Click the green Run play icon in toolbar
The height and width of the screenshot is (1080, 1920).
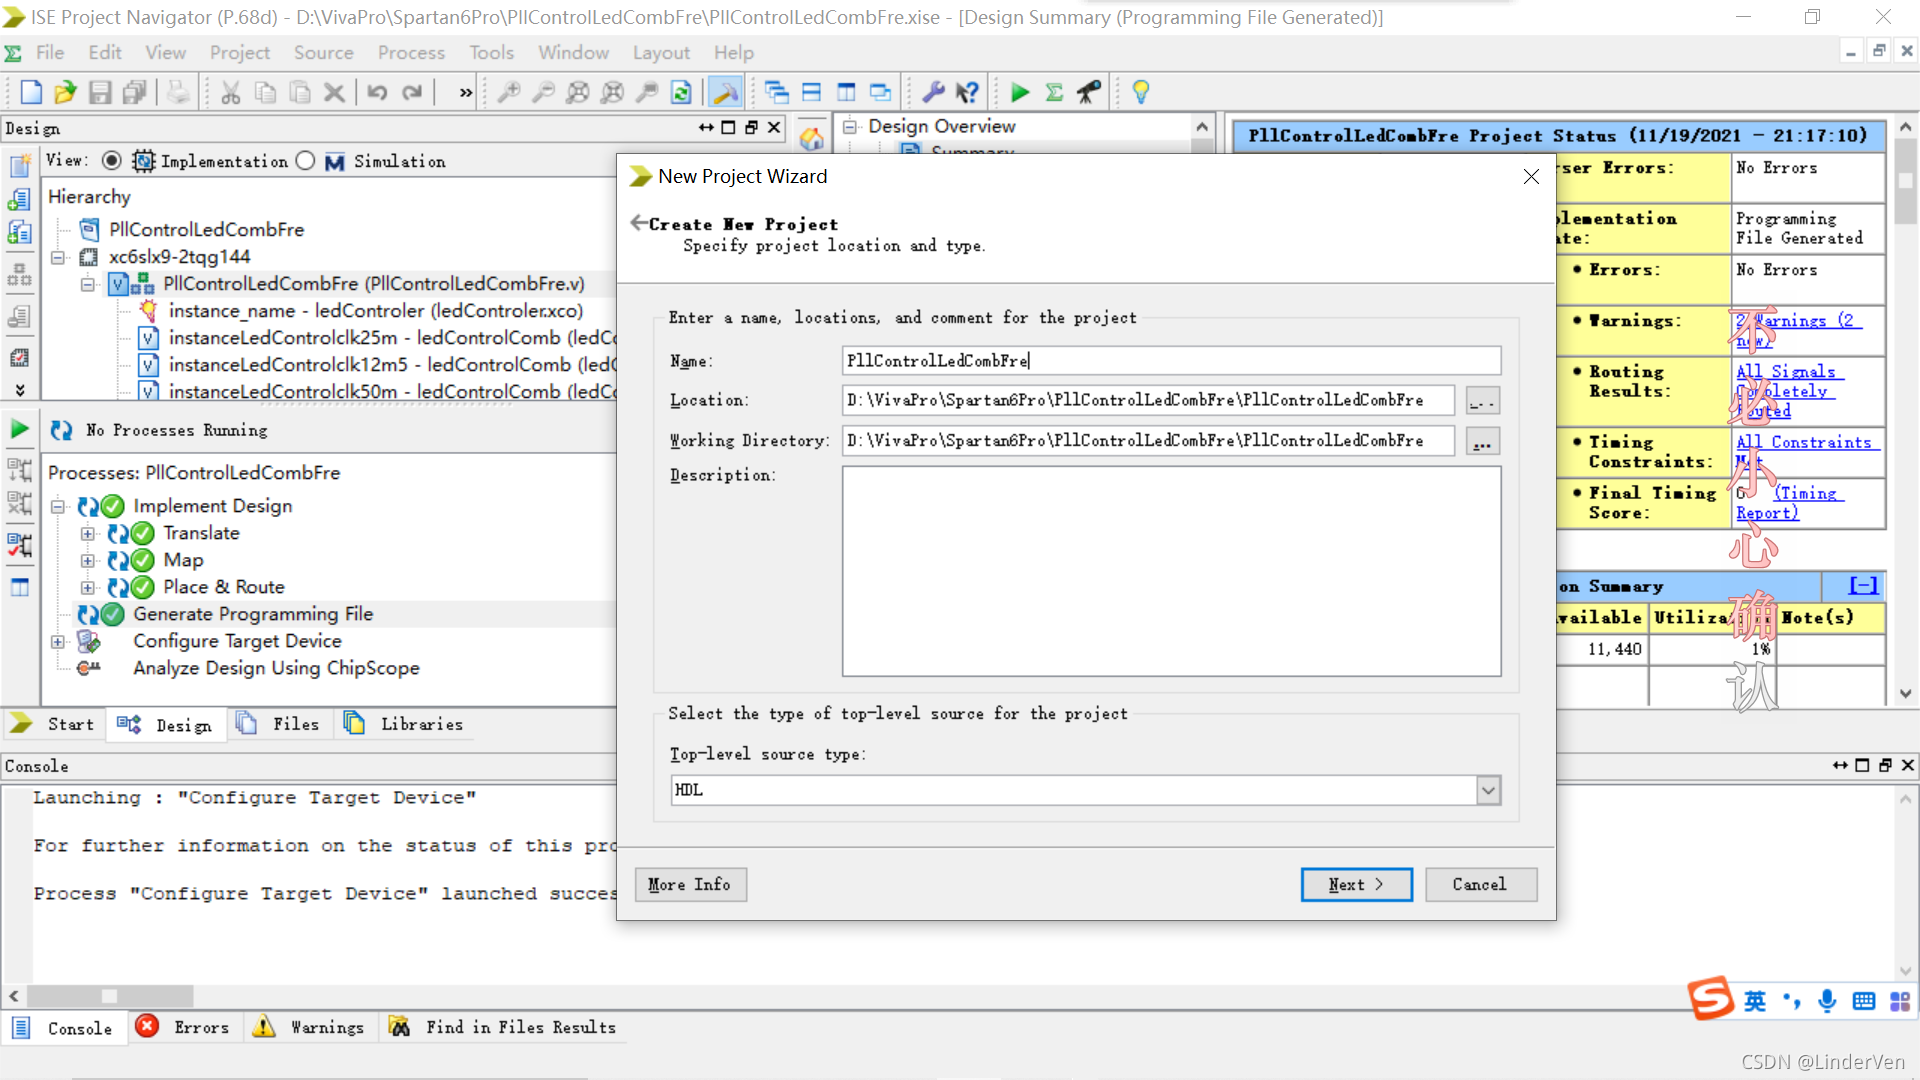click(1019, 93)
